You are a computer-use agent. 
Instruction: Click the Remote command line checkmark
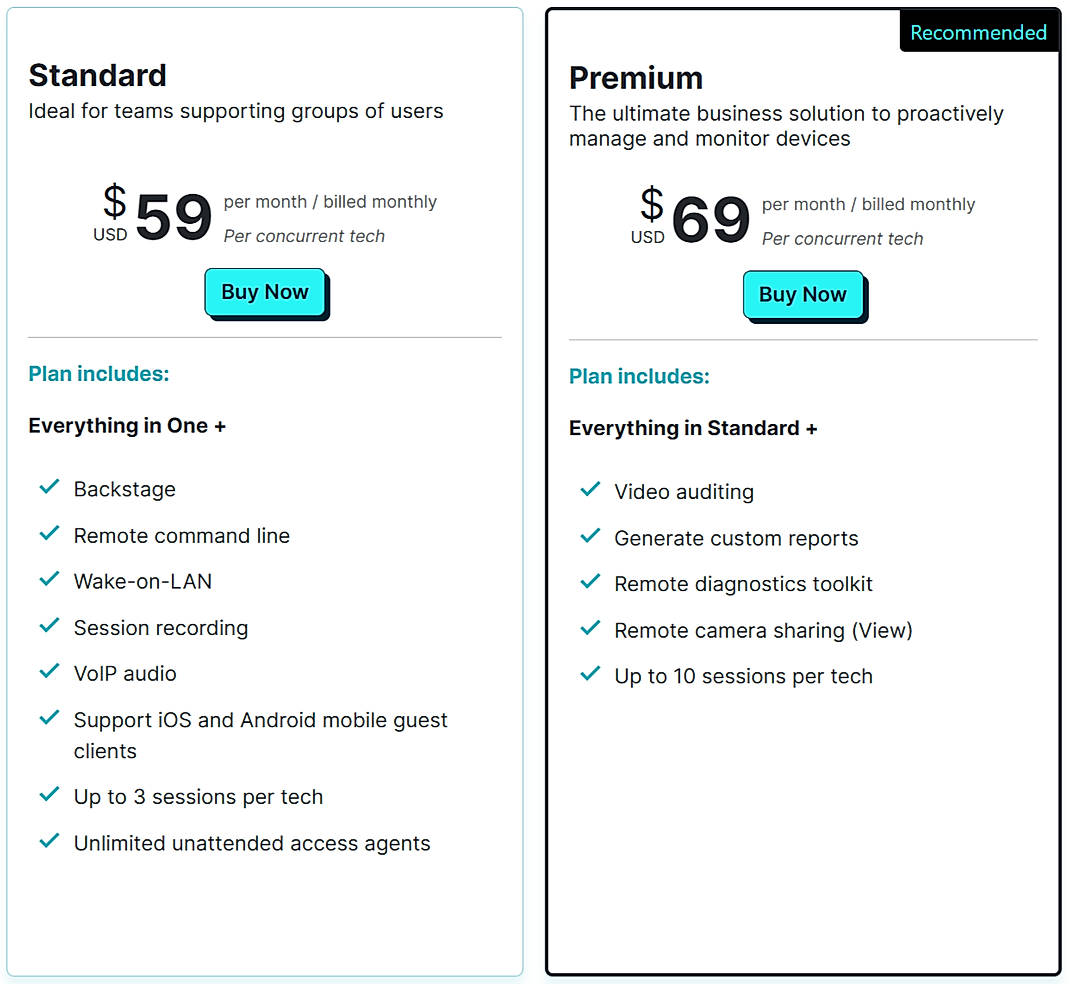50,534
